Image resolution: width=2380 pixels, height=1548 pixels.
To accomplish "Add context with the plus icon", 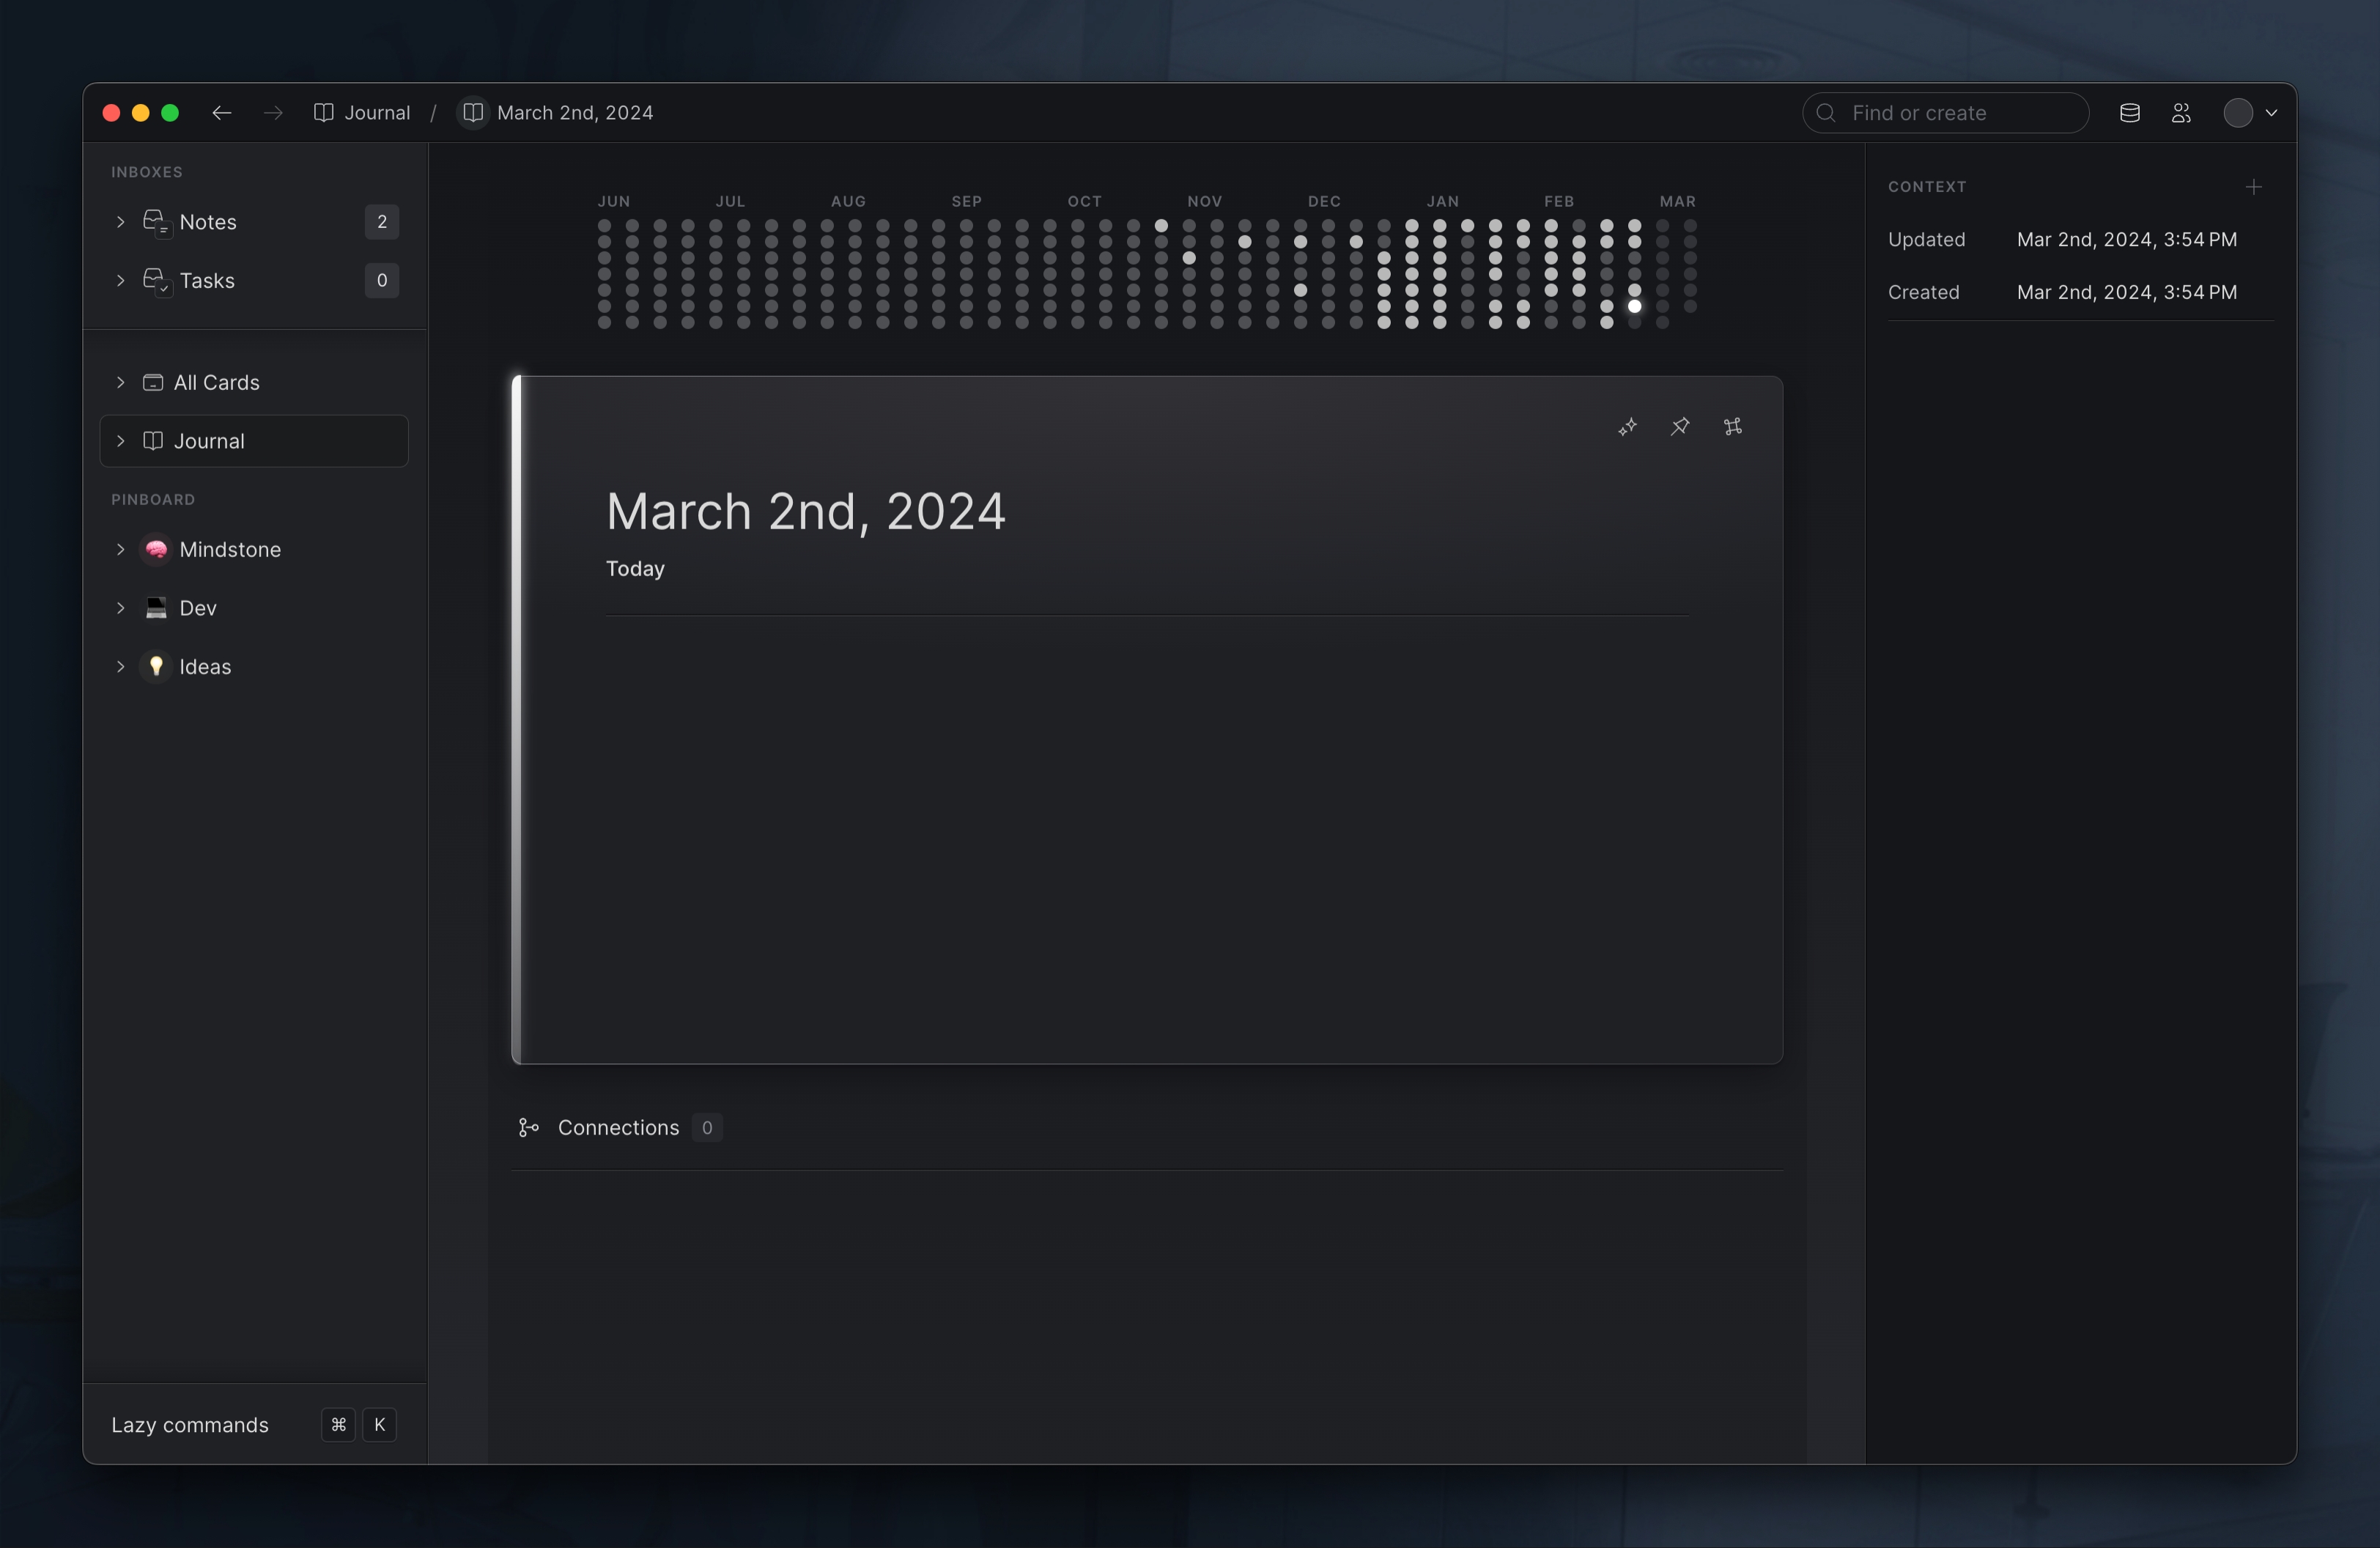I will (2254, 187).
